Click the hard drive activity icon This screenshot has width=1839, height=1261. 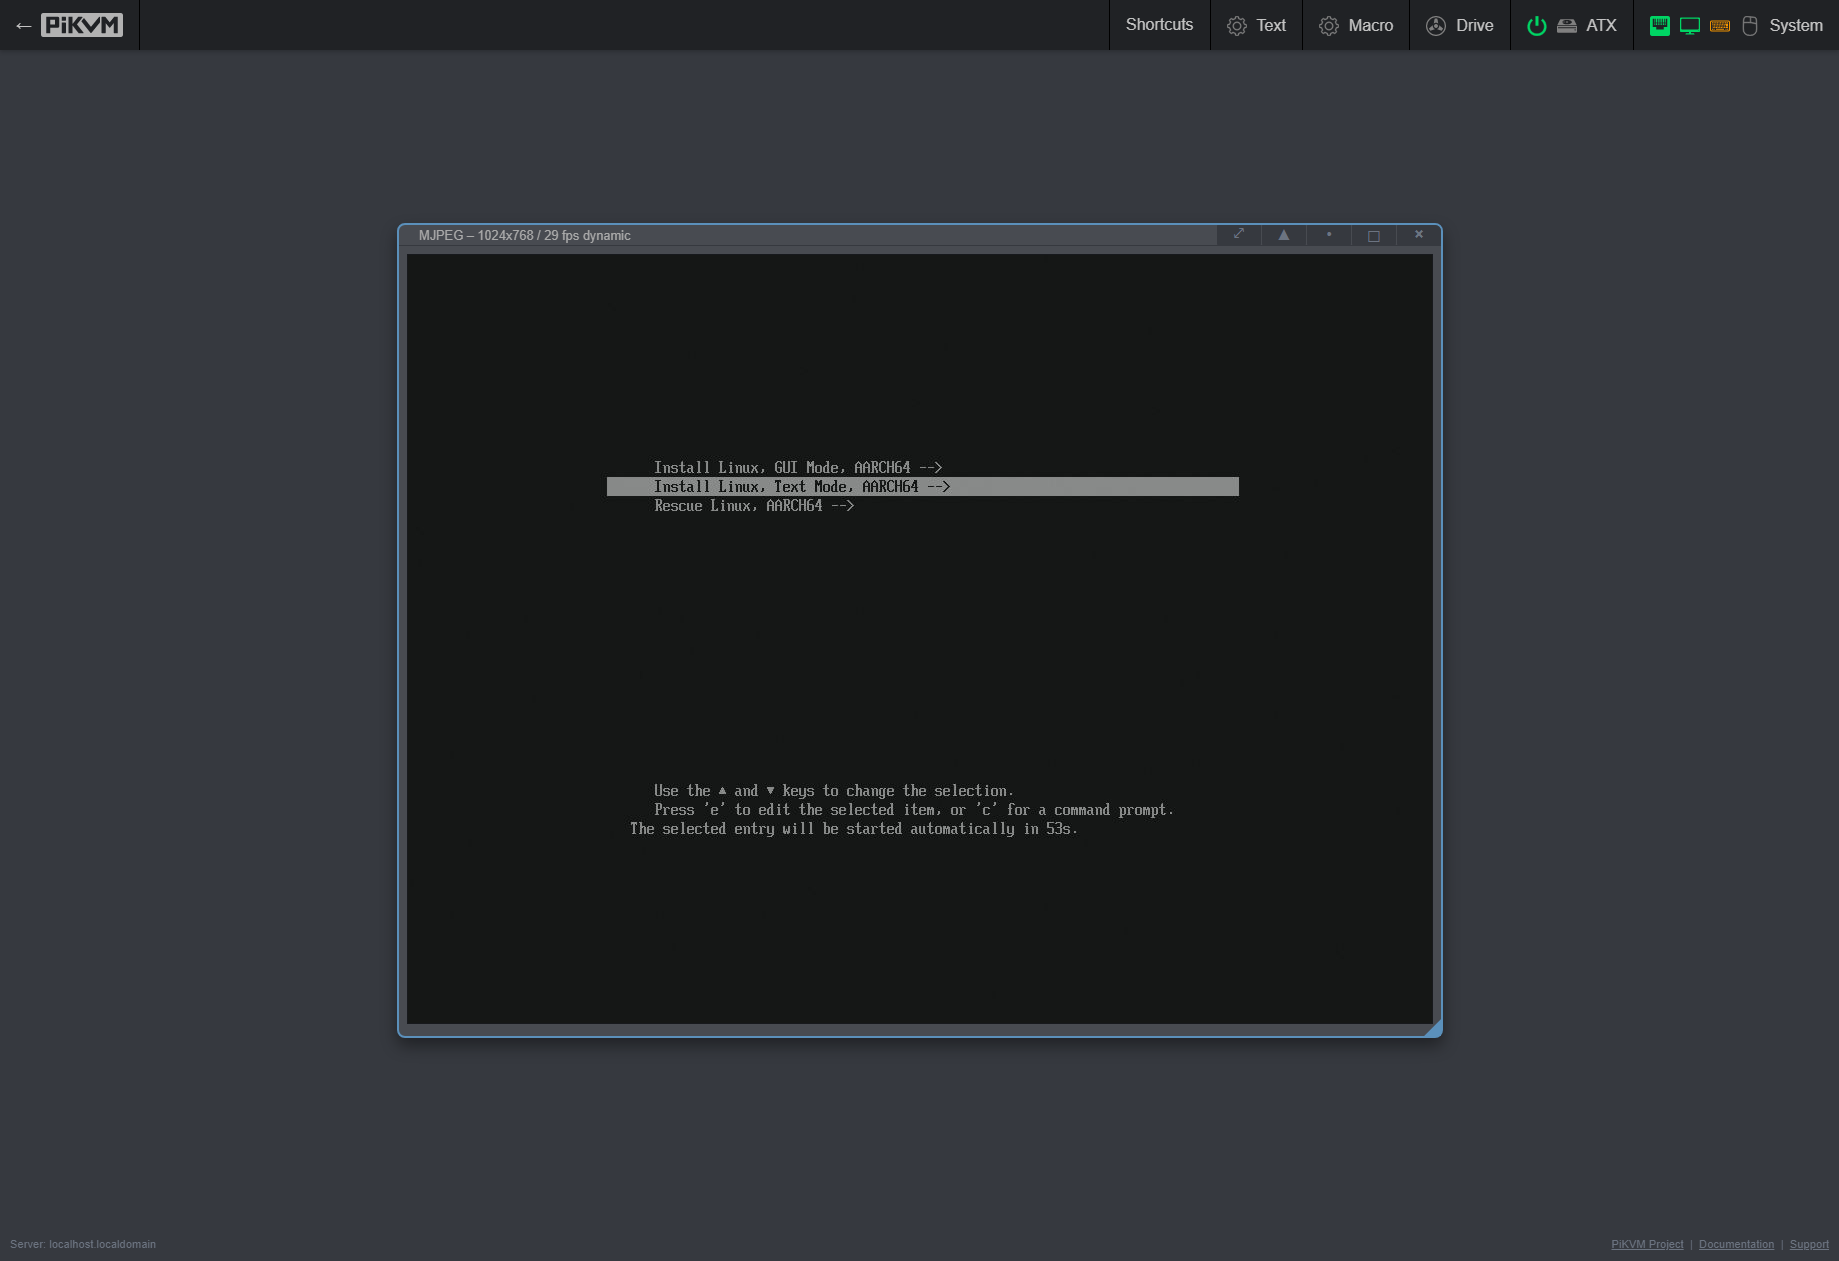click(x=1566, y=26)
